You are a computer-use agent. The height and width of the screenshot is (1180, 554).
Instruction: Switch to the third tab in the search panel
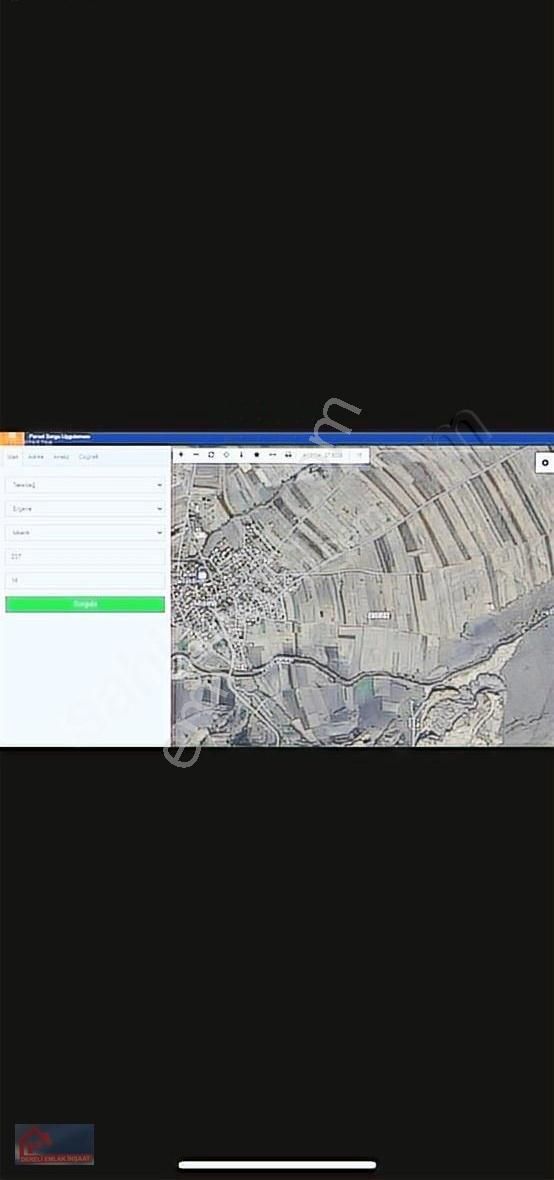tap(61, 457)
